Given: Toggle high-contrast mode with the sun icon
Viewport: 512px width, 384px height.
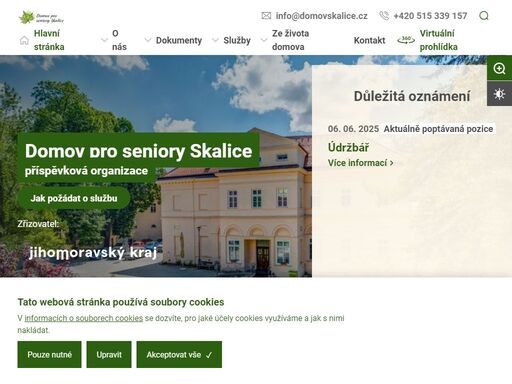Looking at the screenshot, I should (499, 94).
